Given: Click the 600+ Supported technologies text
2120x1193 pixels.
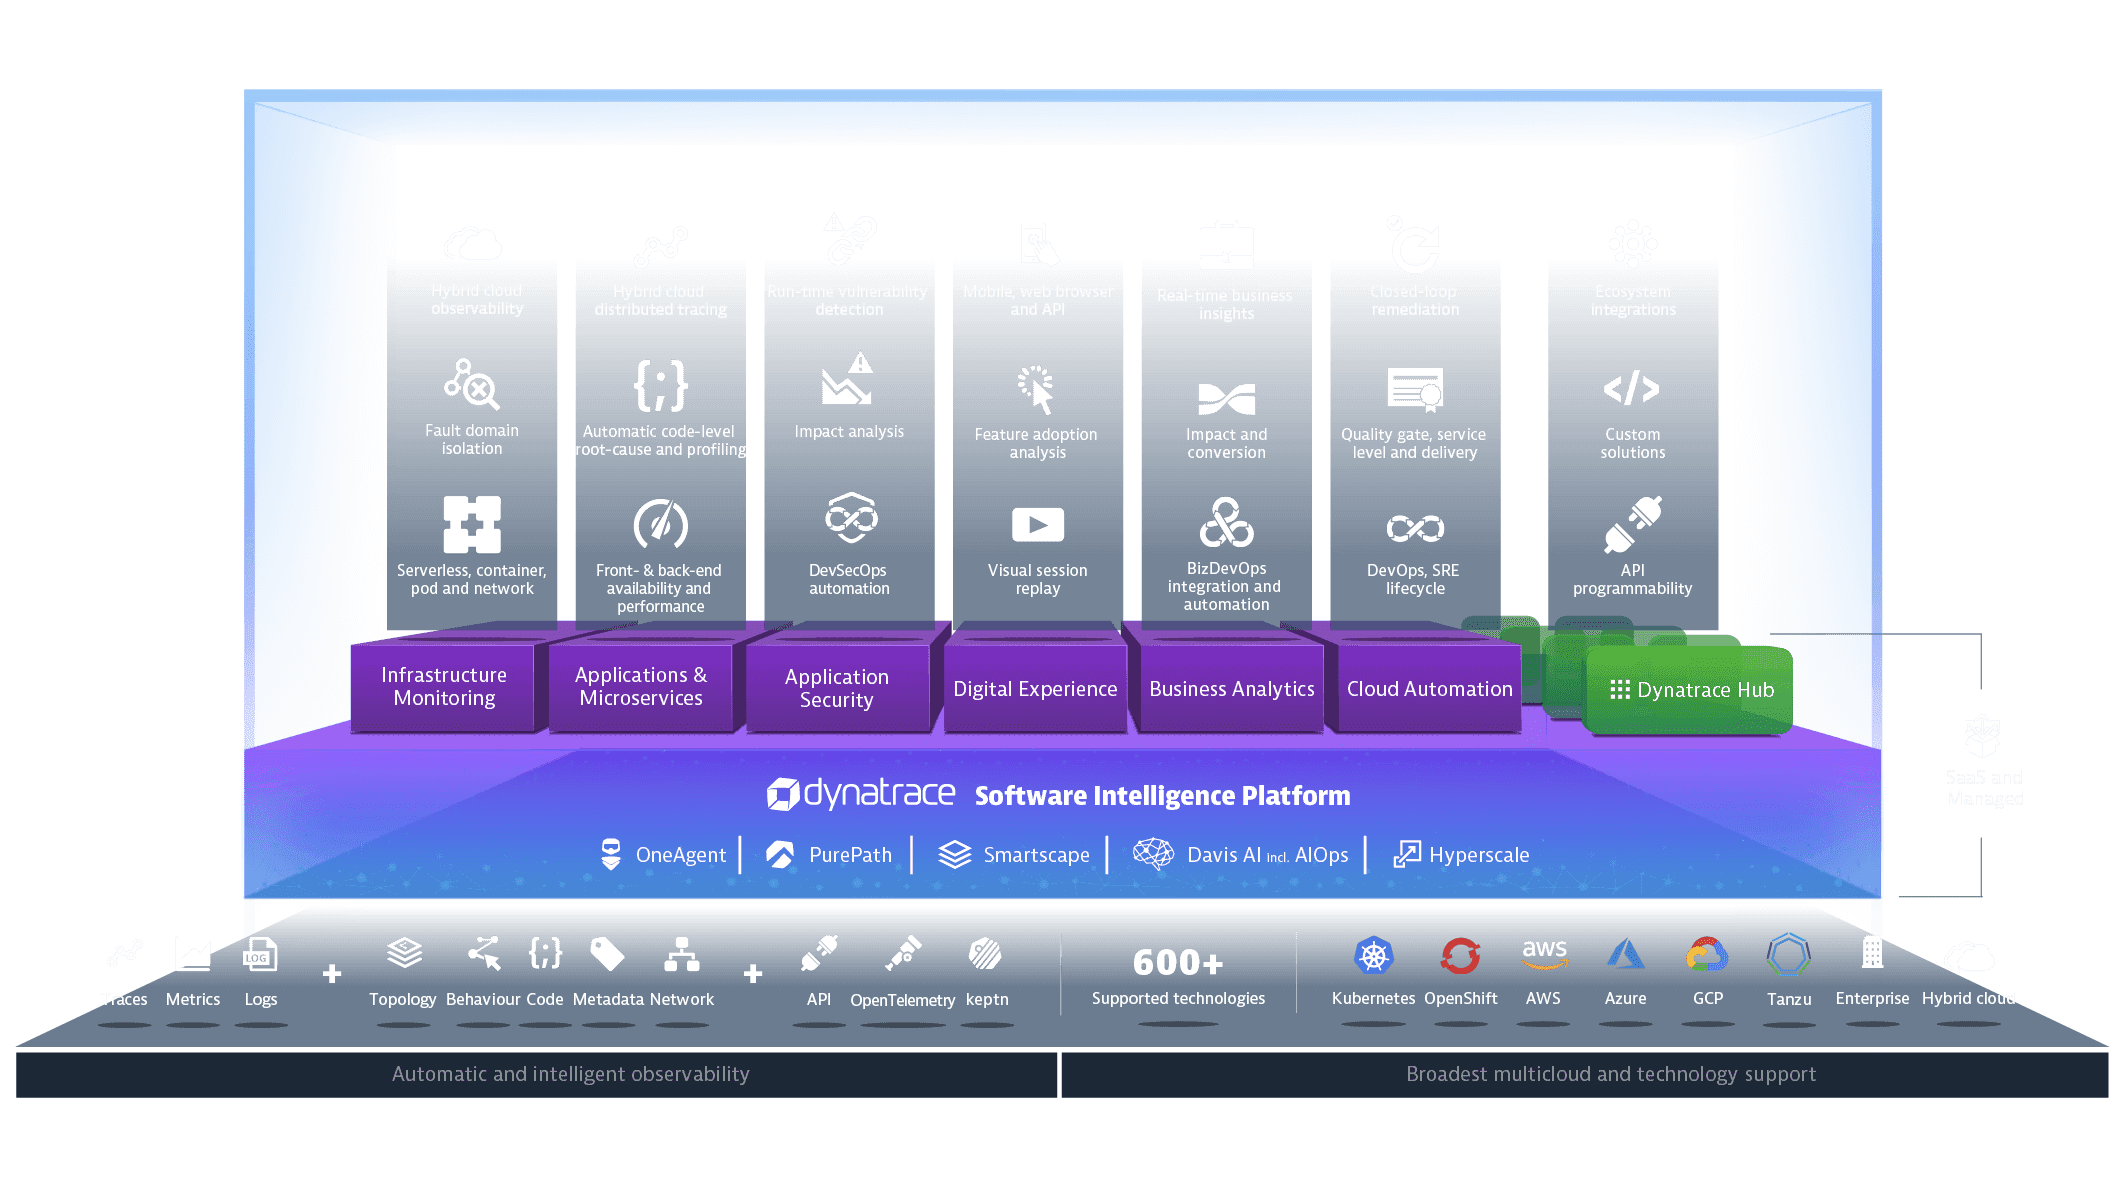Looking at the screenshot, I should click(x=1178, y=975).
